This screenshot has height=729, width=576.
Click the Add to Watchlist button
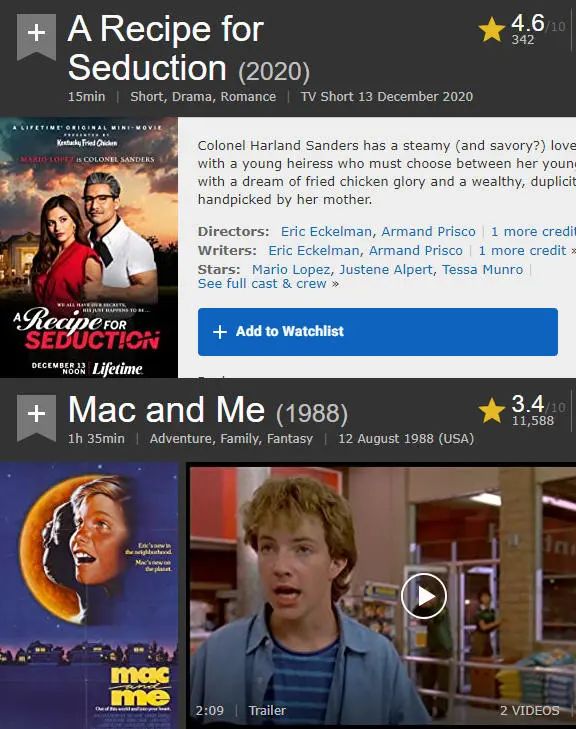377,331
